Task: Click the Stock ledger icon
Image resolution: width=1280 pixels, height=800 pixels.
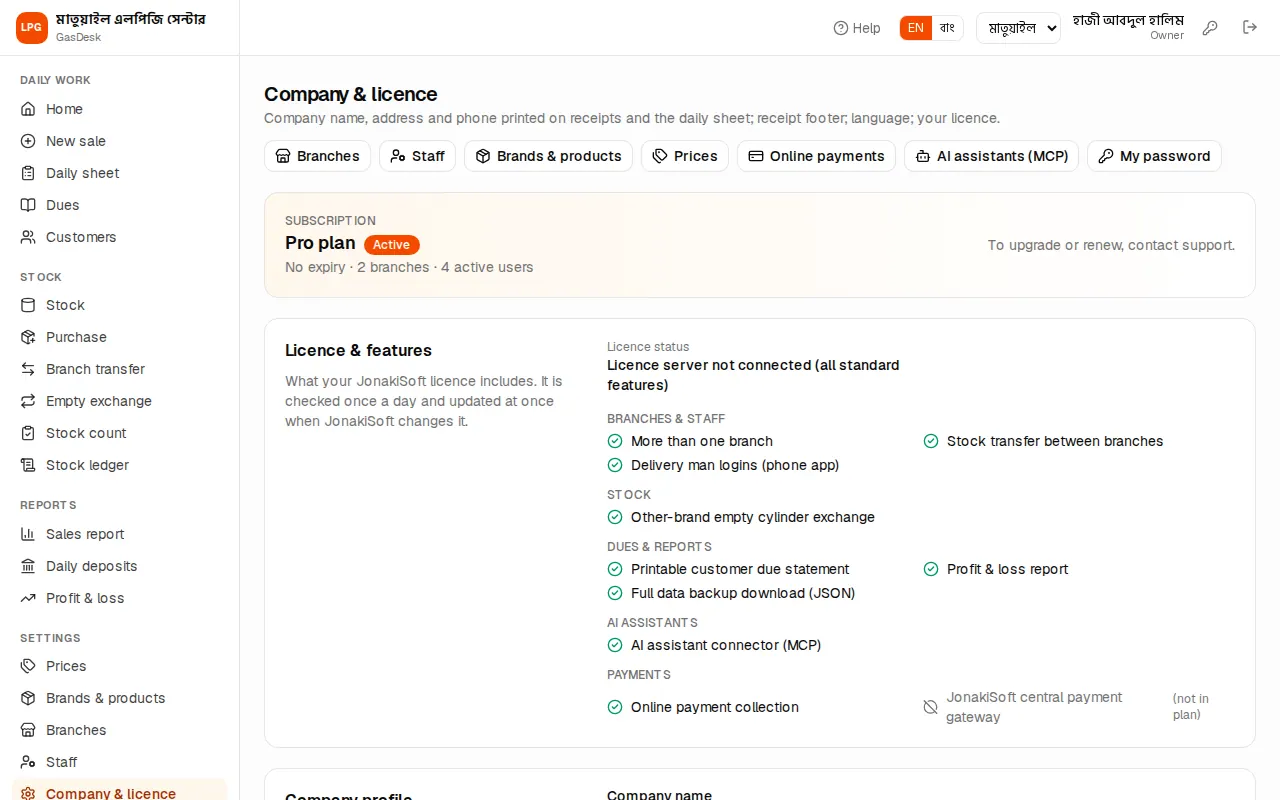Action: click(x=28, y=465)
